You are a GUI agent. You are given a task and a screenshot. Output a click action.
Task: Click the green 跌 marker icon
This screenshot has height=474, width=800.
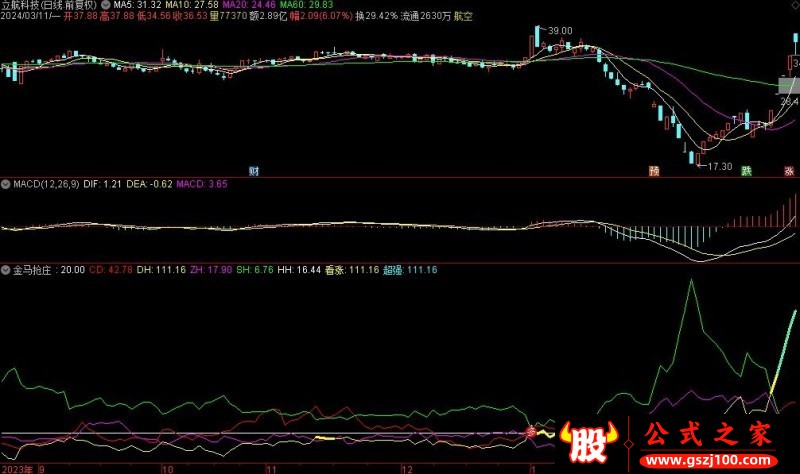[x=746, y=171]
